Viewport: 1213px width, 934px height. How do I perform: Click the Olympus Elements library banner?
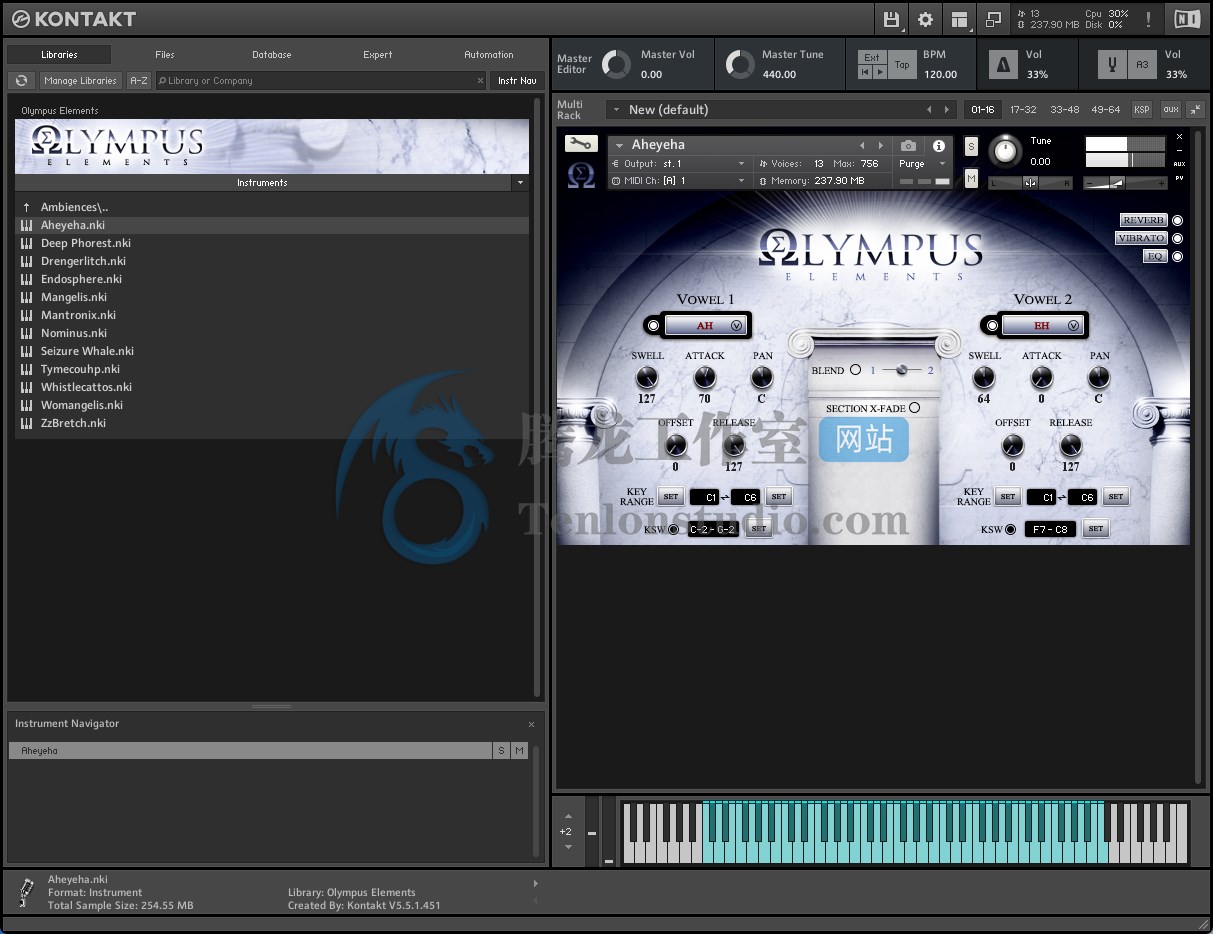[x=272, y=146]
